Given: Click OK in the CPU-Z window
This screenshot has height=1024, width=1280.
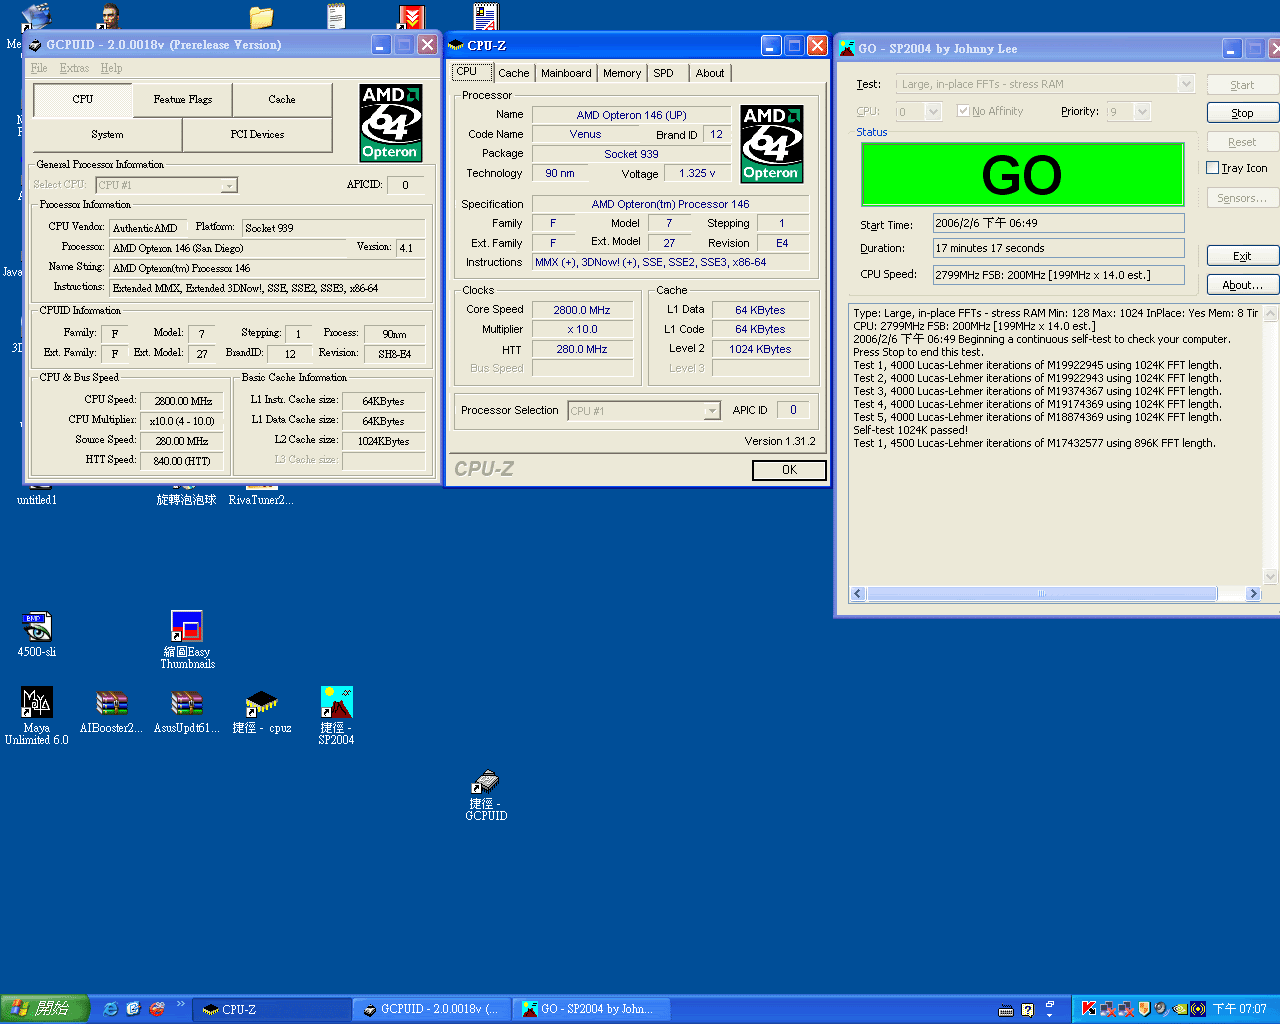Looking at the screenshot, I should coord(789,470).
